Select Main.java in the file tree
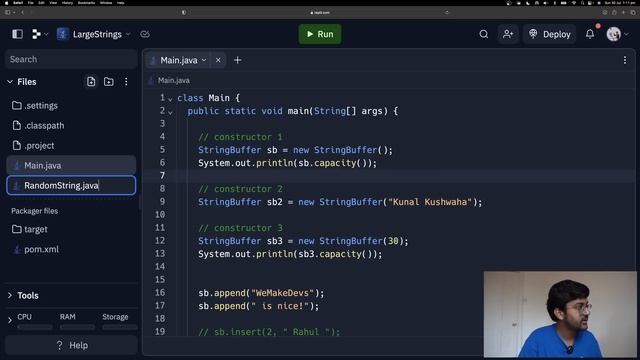The height and width of the screenshot is (360, 640). [x=71, y=165]
